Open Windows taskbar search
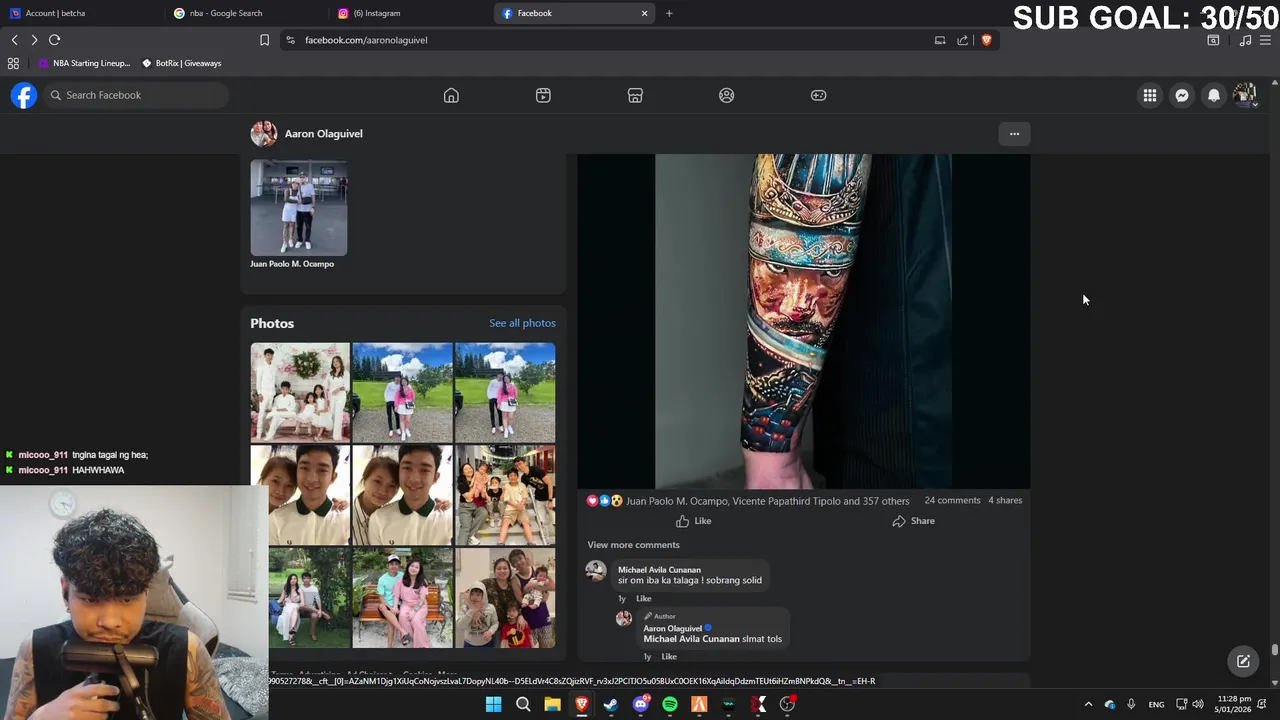1280x720 pixels. pos(523,704)
